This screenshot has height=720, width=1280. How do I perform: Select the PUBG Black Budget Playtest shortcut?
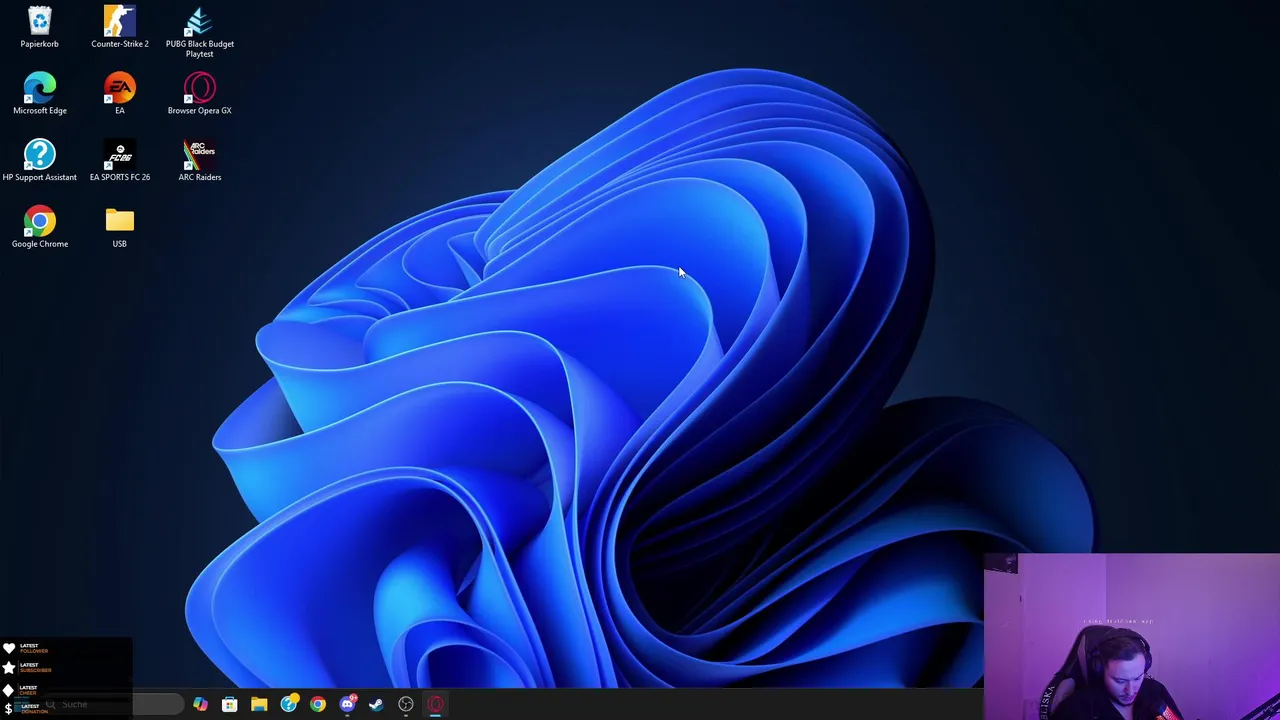point(200,32)
